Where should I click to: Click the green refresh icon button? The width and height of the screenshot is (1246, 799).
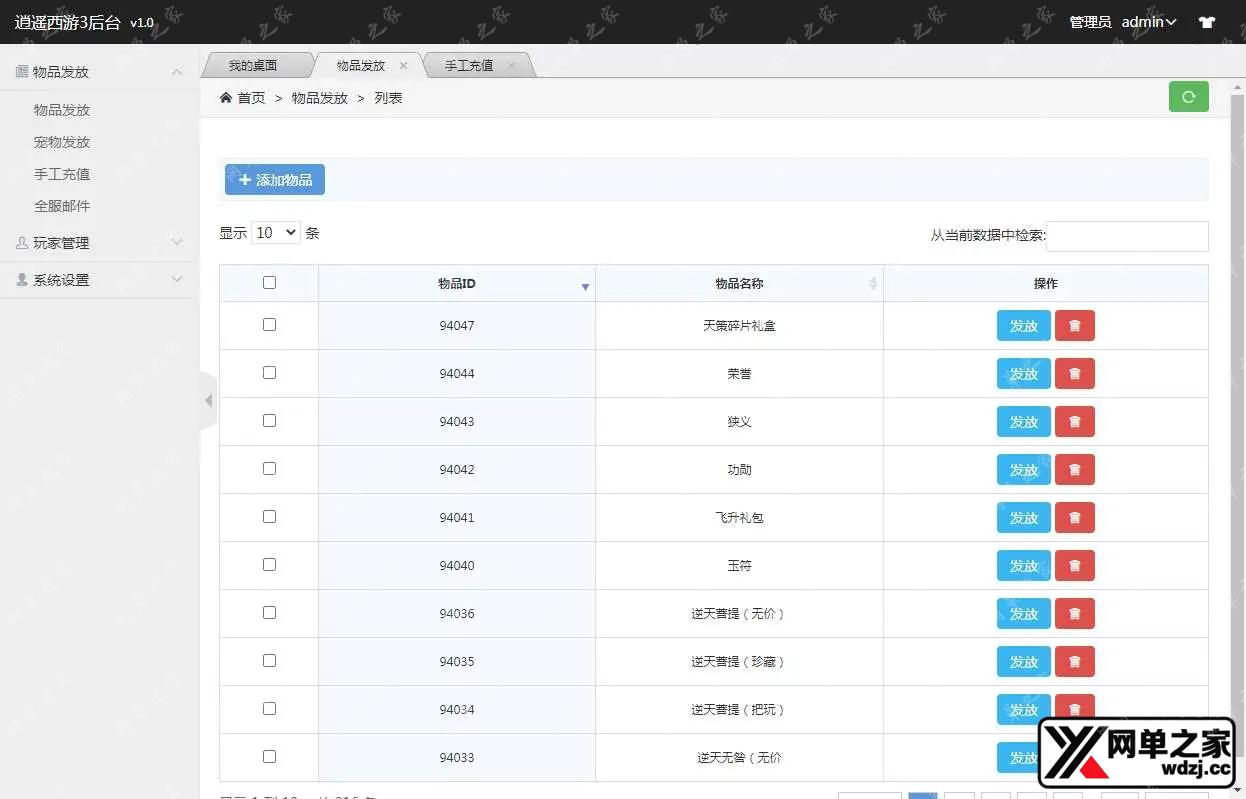coord(1188,97)
